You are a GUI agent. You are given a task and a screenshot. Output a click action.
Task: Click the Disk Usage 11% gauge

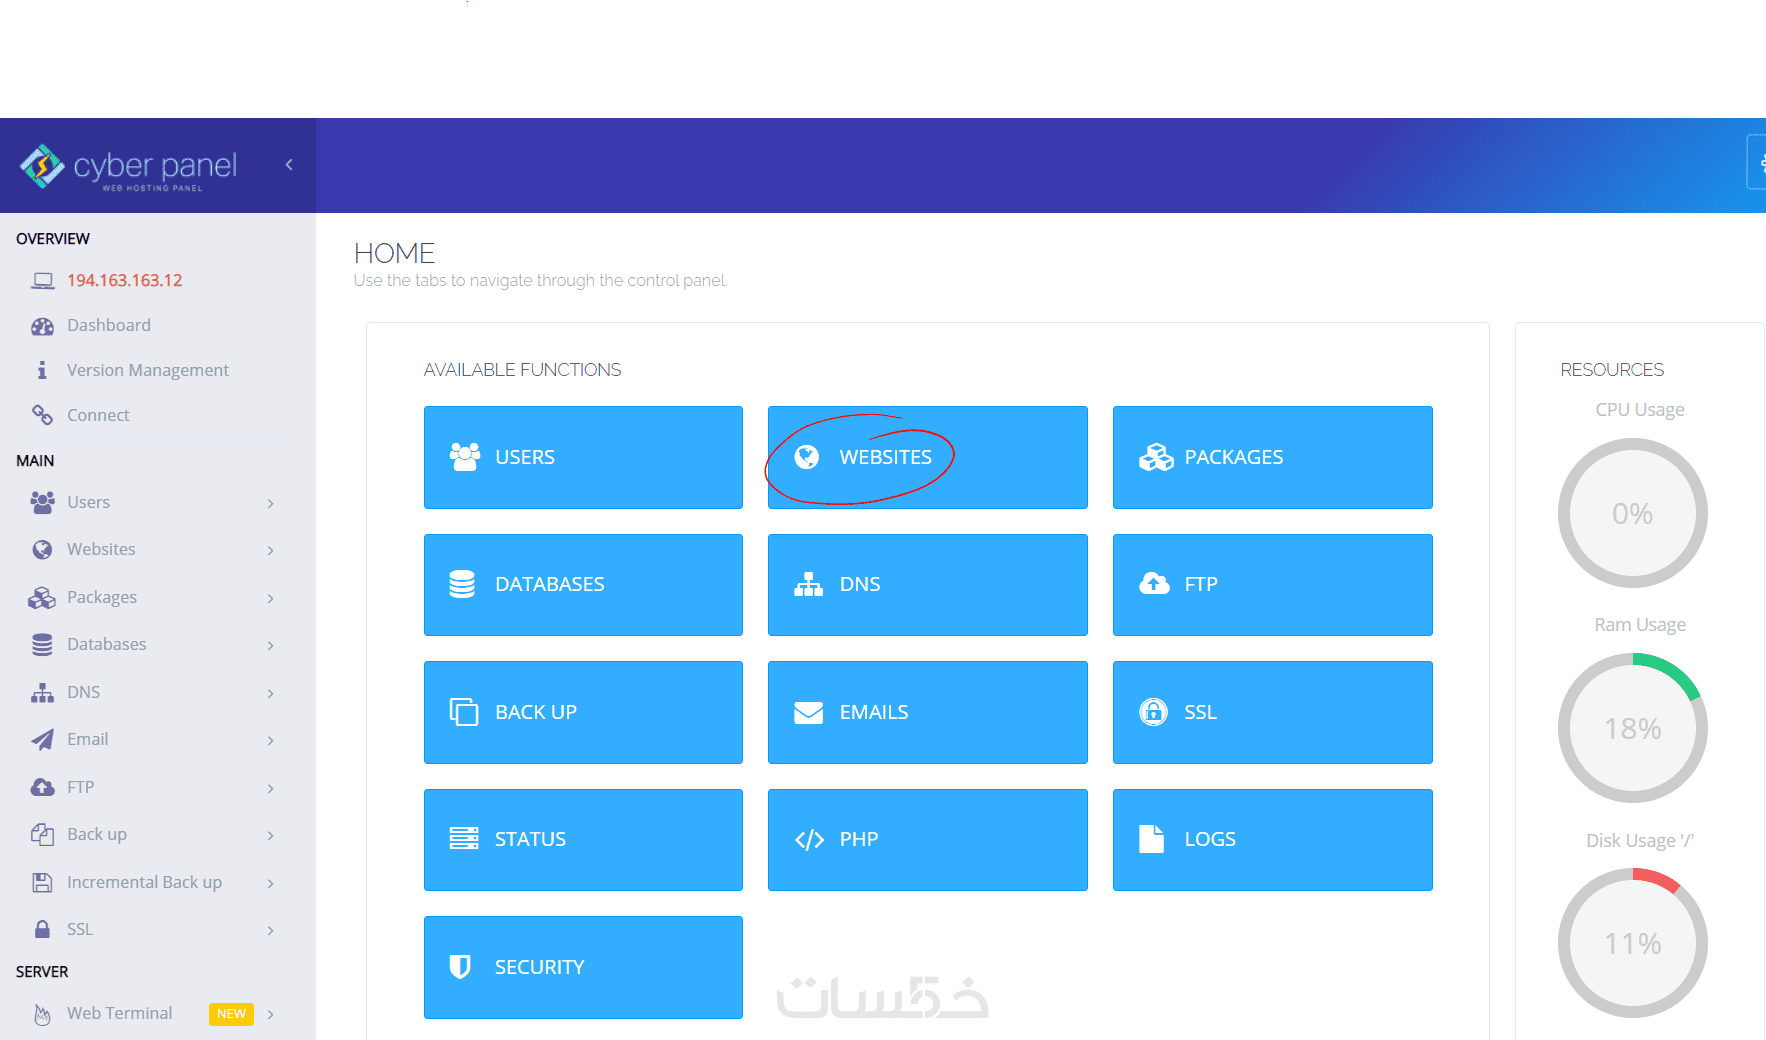[x=1632, y=943]
